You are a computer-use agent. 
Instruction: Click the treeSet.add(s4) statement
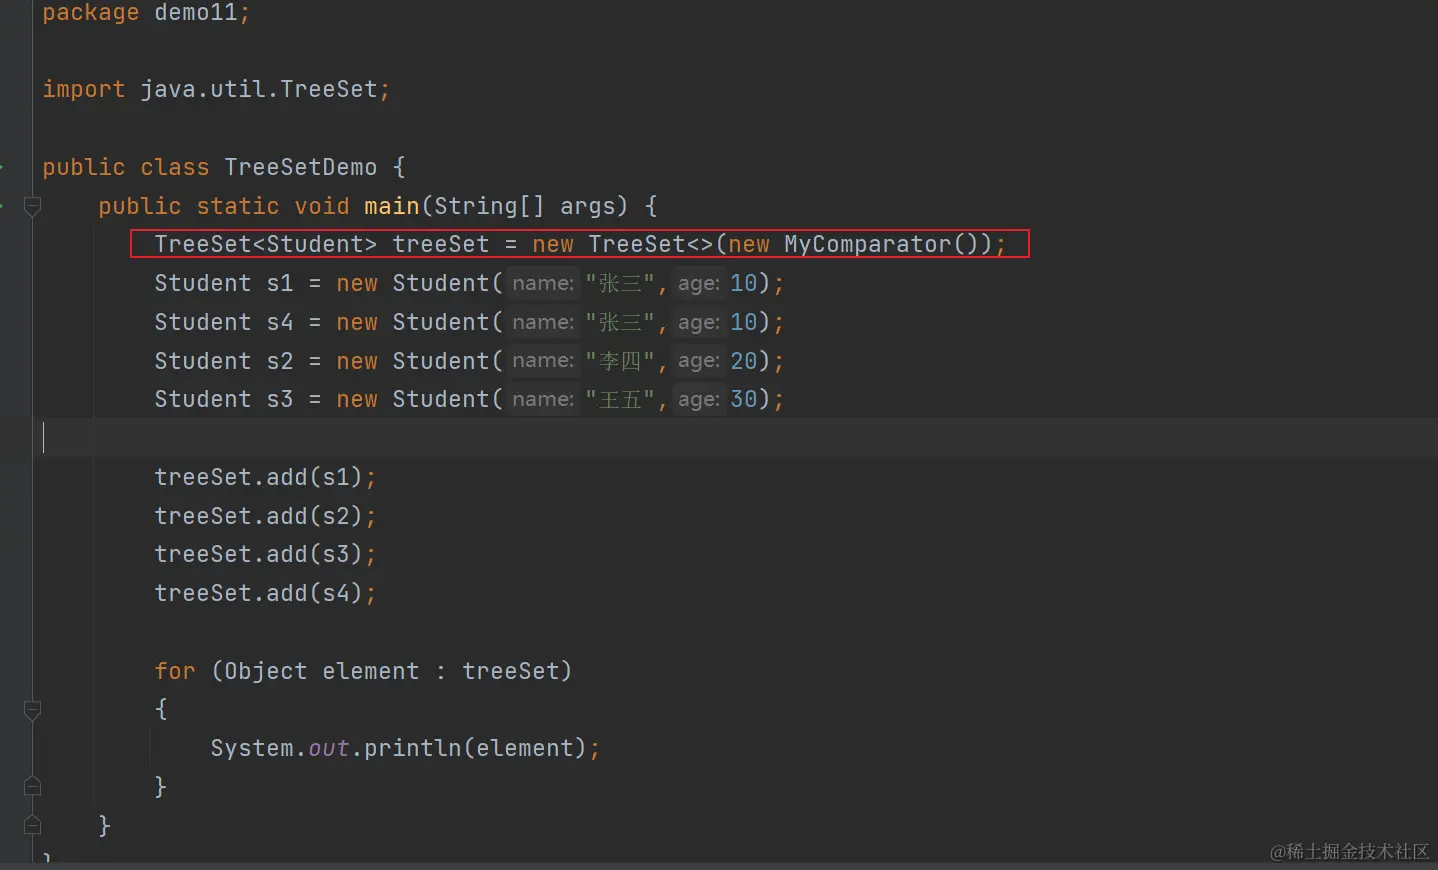(x=265, y=593)
